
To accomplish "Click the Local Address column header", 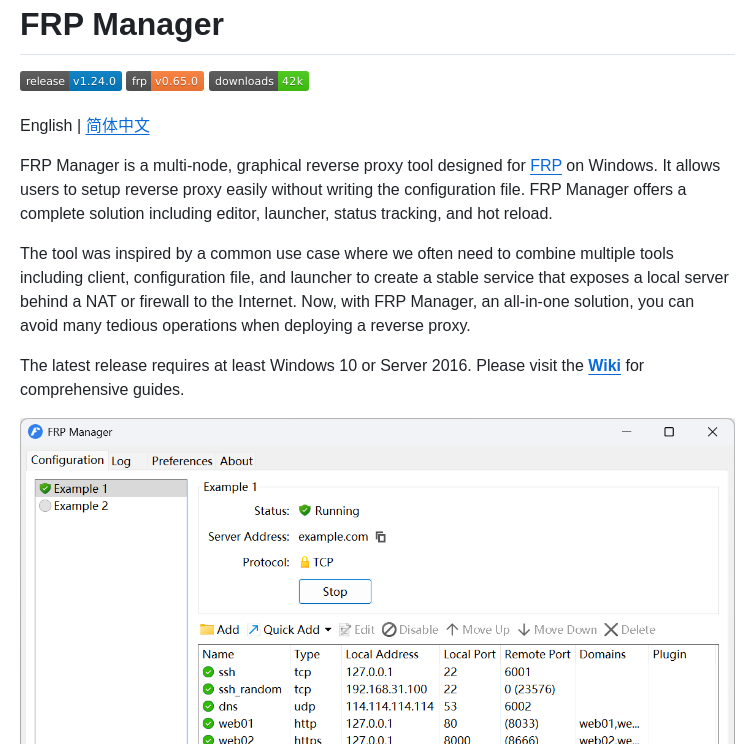I will click(x=390, y=654).
